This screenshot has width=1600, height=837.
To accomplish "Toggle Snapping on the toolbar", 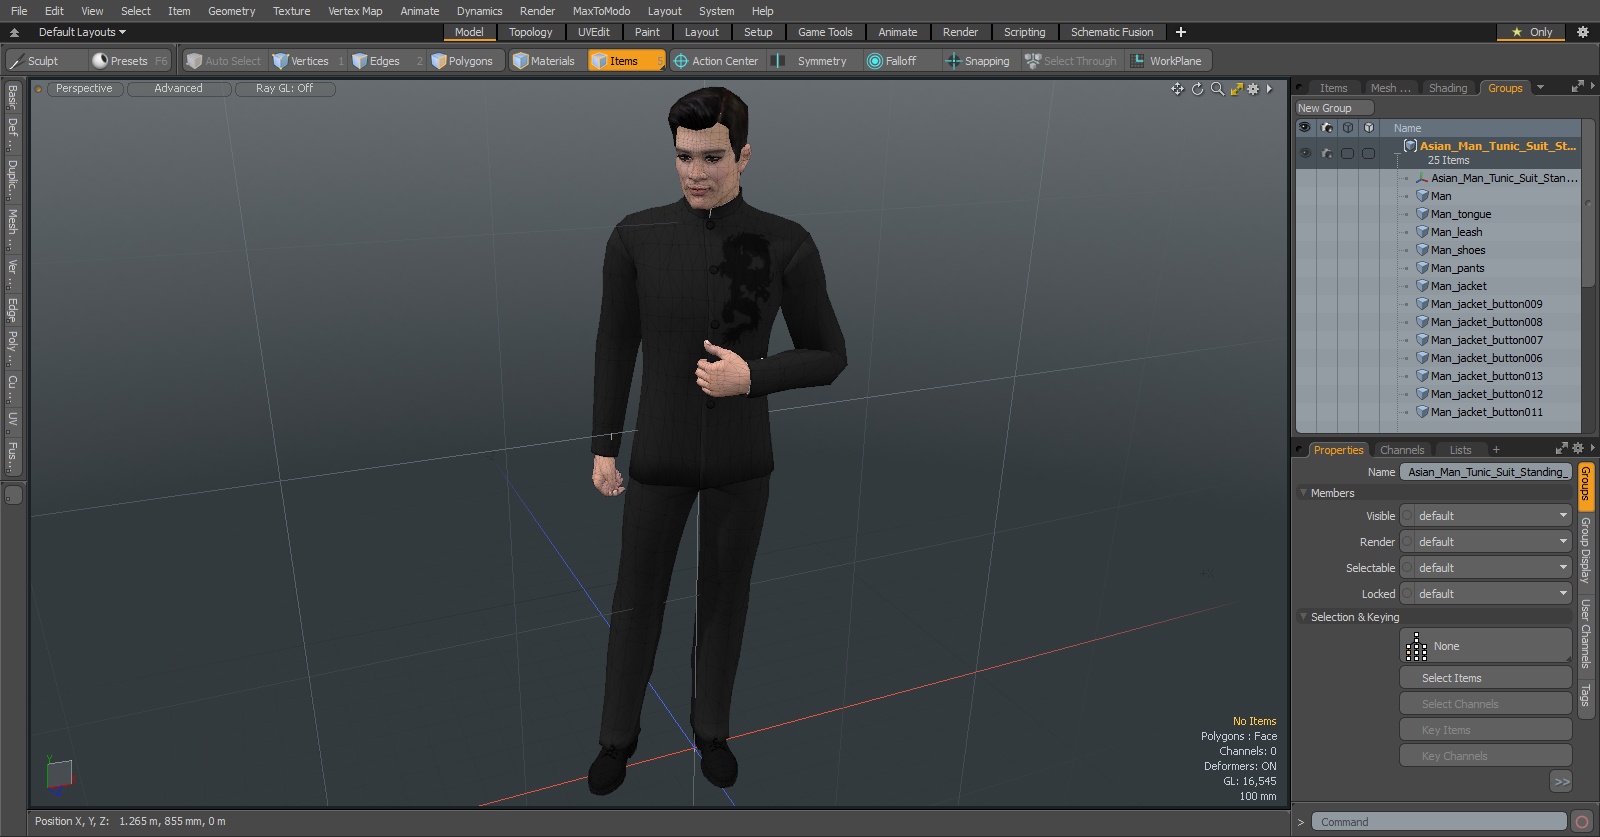I will click(x=978, y=61).
